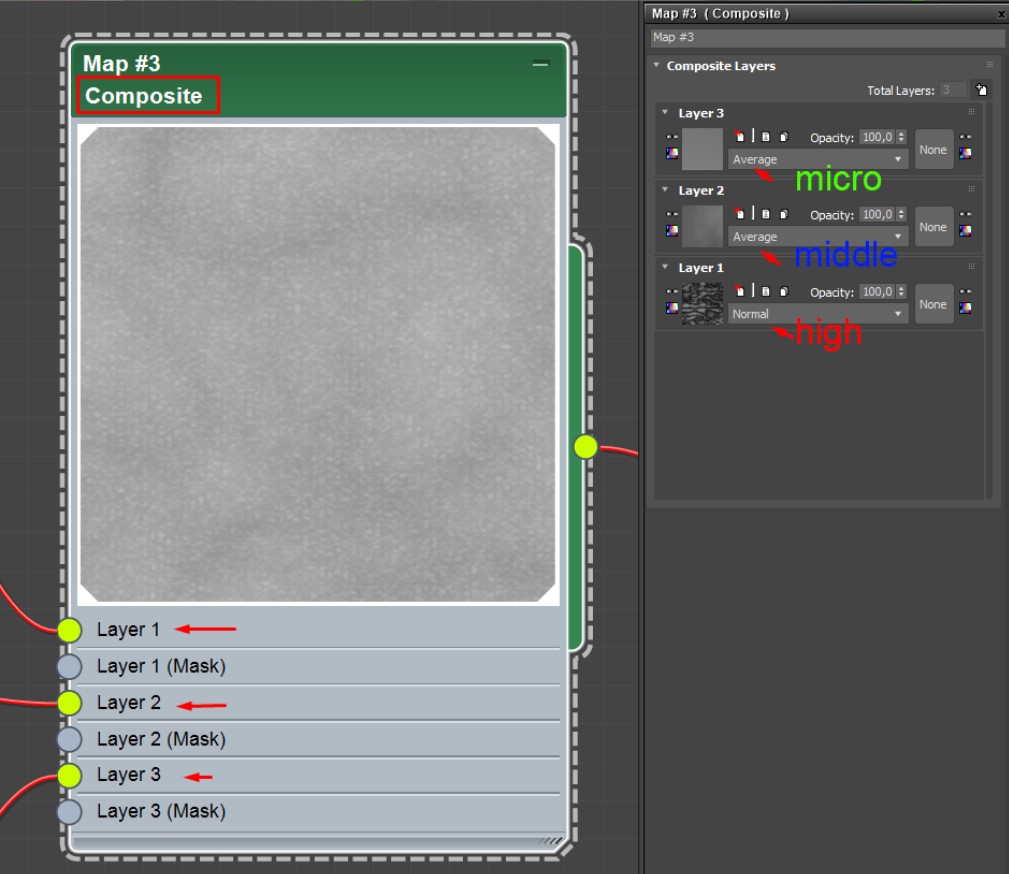The image size is (1009, 874).
Task: Color correct Layer 2 mask
Action: point(965,230)
